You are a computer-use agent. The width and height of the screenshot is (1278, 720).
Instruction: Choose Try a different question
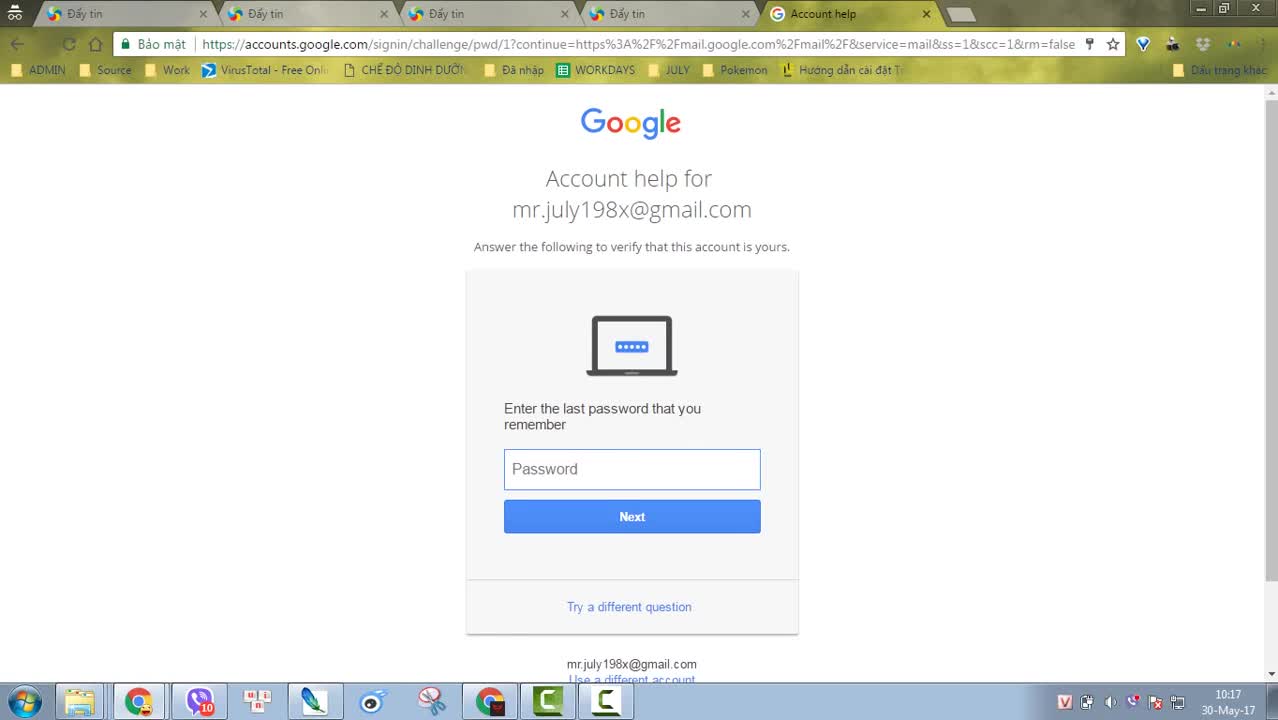pyautogui.click(x=629, y=607)
